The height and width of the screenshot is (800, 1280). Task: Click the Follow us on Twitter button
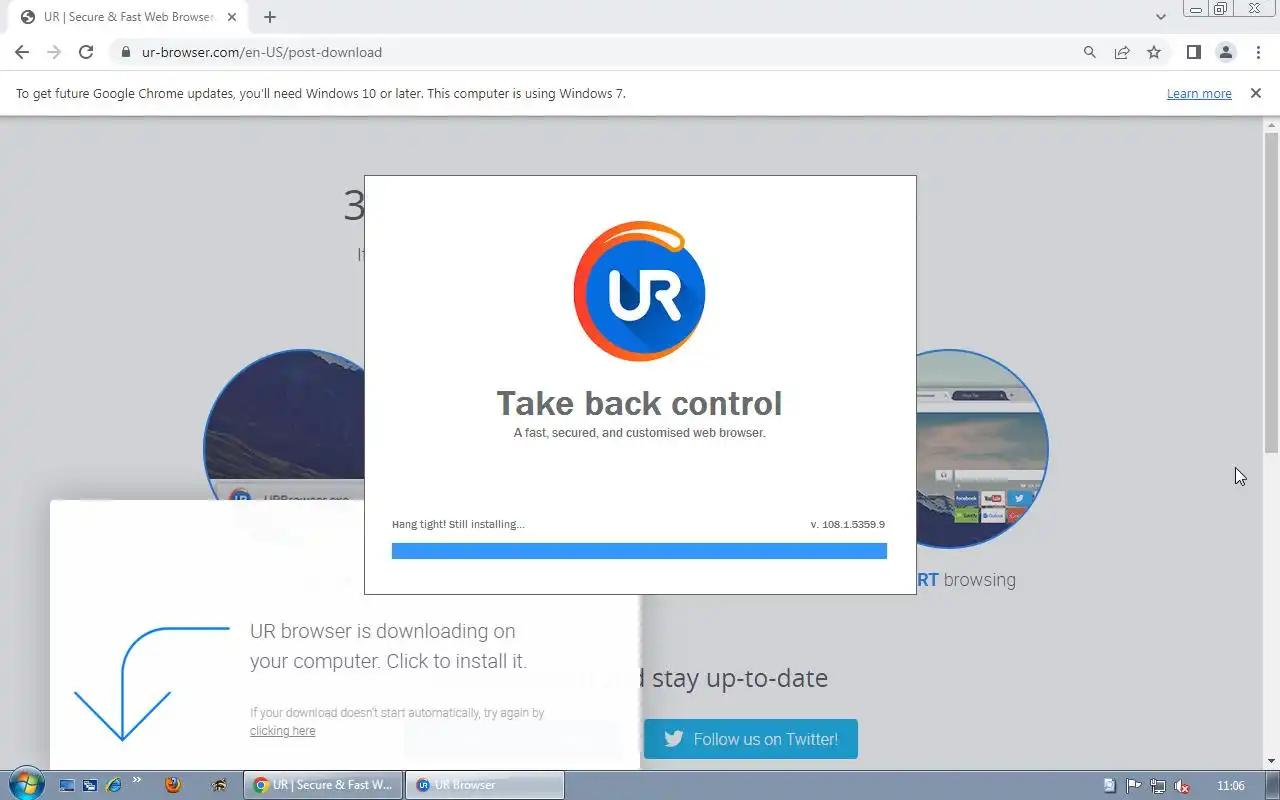(751, 739)
